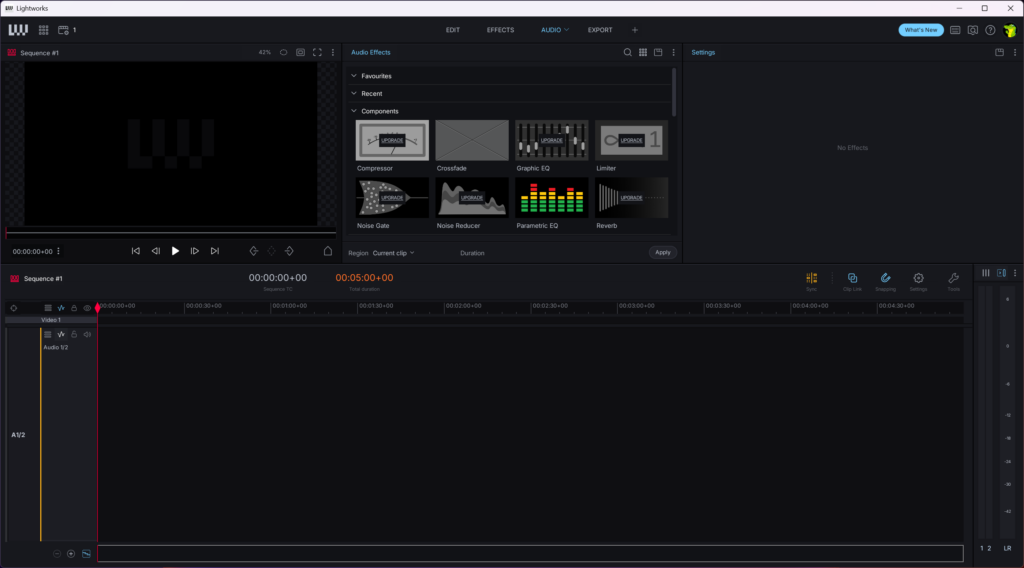Step forward one frame
Image resolution: width=1024 pixels, height=568 pixels.
[195, 251]
